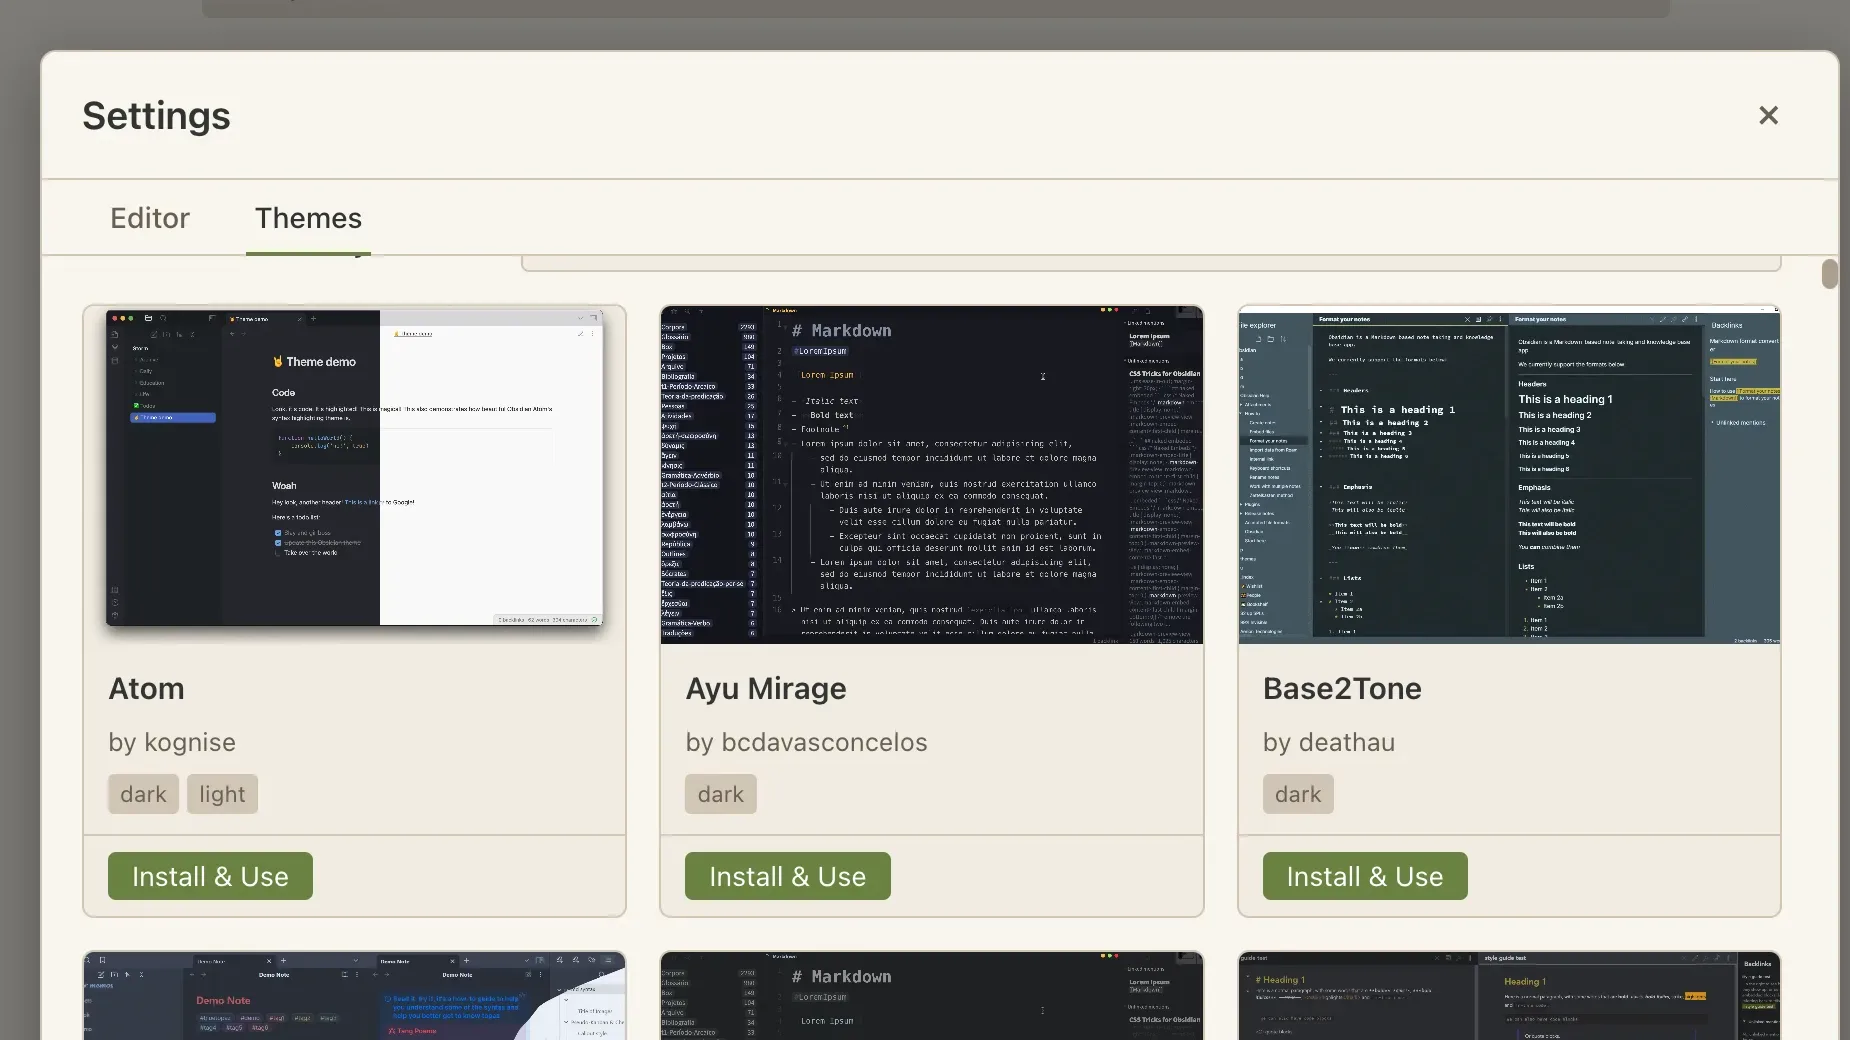Open the Ayu Mirage preview thumbnail
This screenshot has width=1850, height=1040.
pyautogui.click(x=932, y=474)
